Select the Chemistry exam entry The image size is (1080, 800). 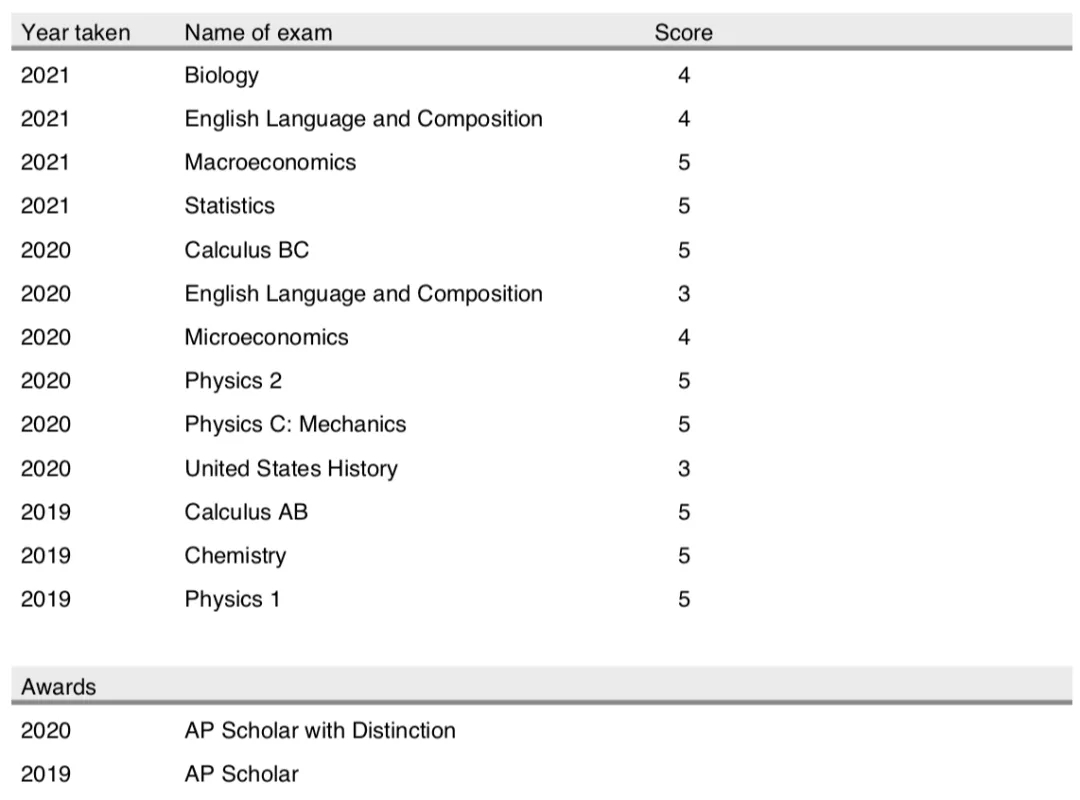235,556
